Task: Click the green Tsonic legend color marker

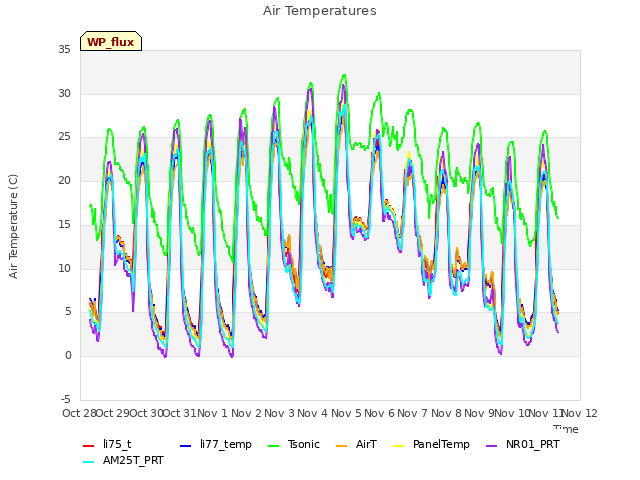Action: [x=273, y=446]
